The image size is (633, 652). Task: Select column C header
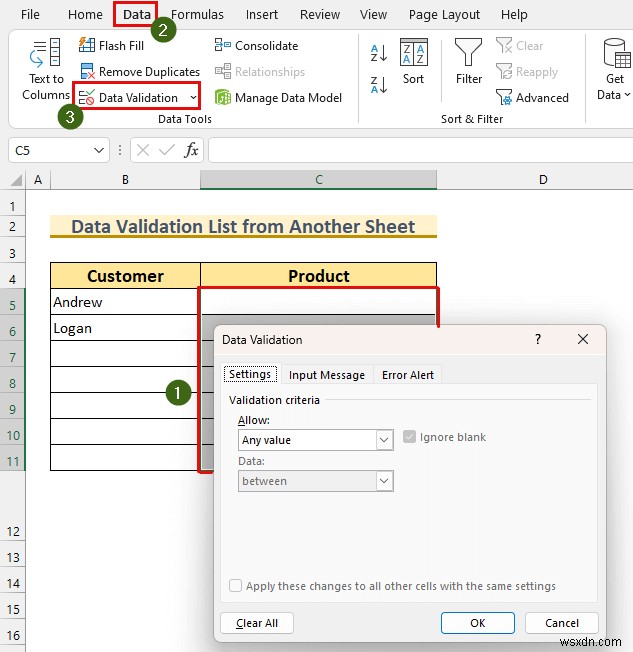319,180
